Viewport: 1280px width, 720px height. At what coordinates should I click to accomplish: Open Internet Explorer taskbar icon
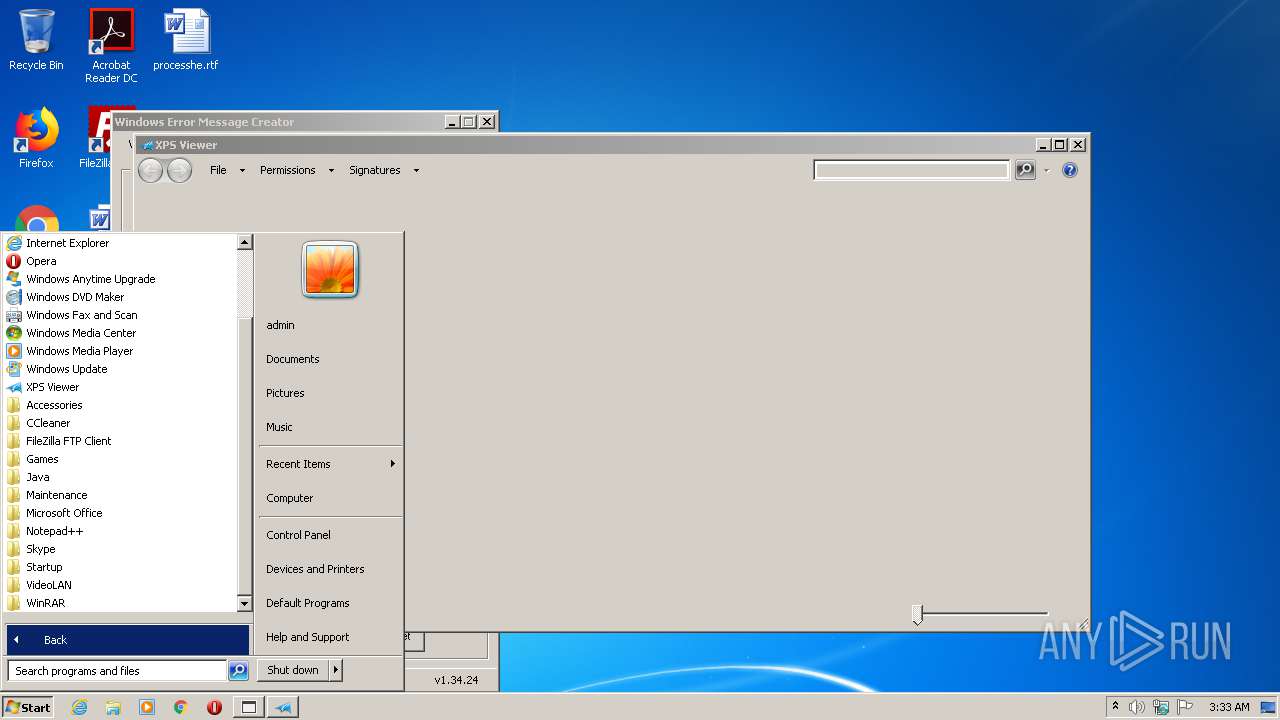pos(79,707)
